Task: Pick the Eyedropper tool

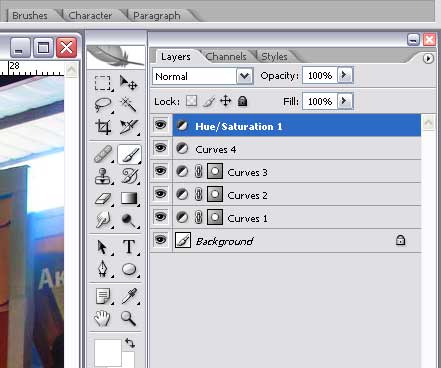Action: point(129,296)
